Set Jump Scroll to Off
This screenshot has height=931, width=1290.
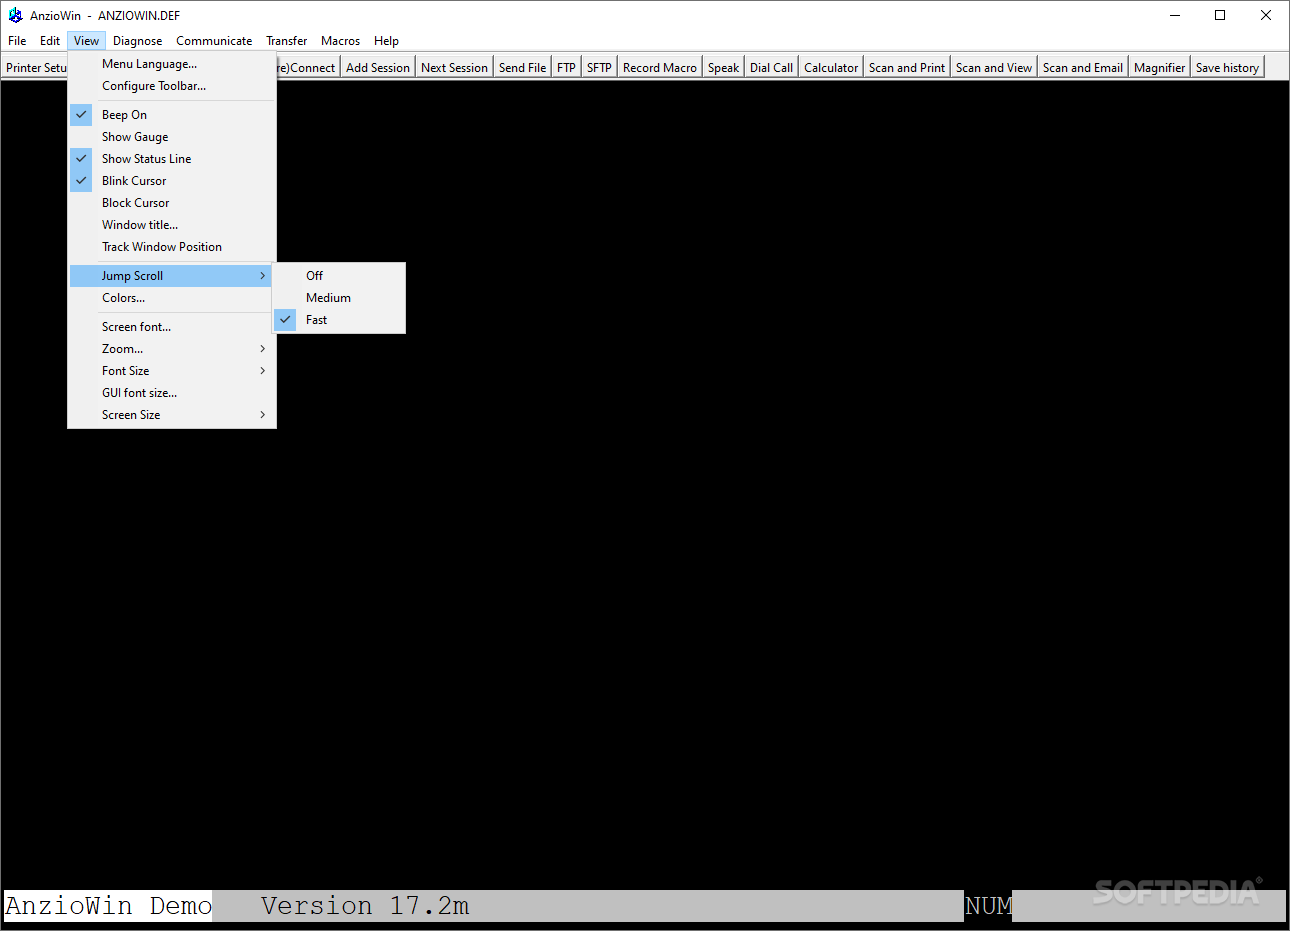tap(339, 276)
